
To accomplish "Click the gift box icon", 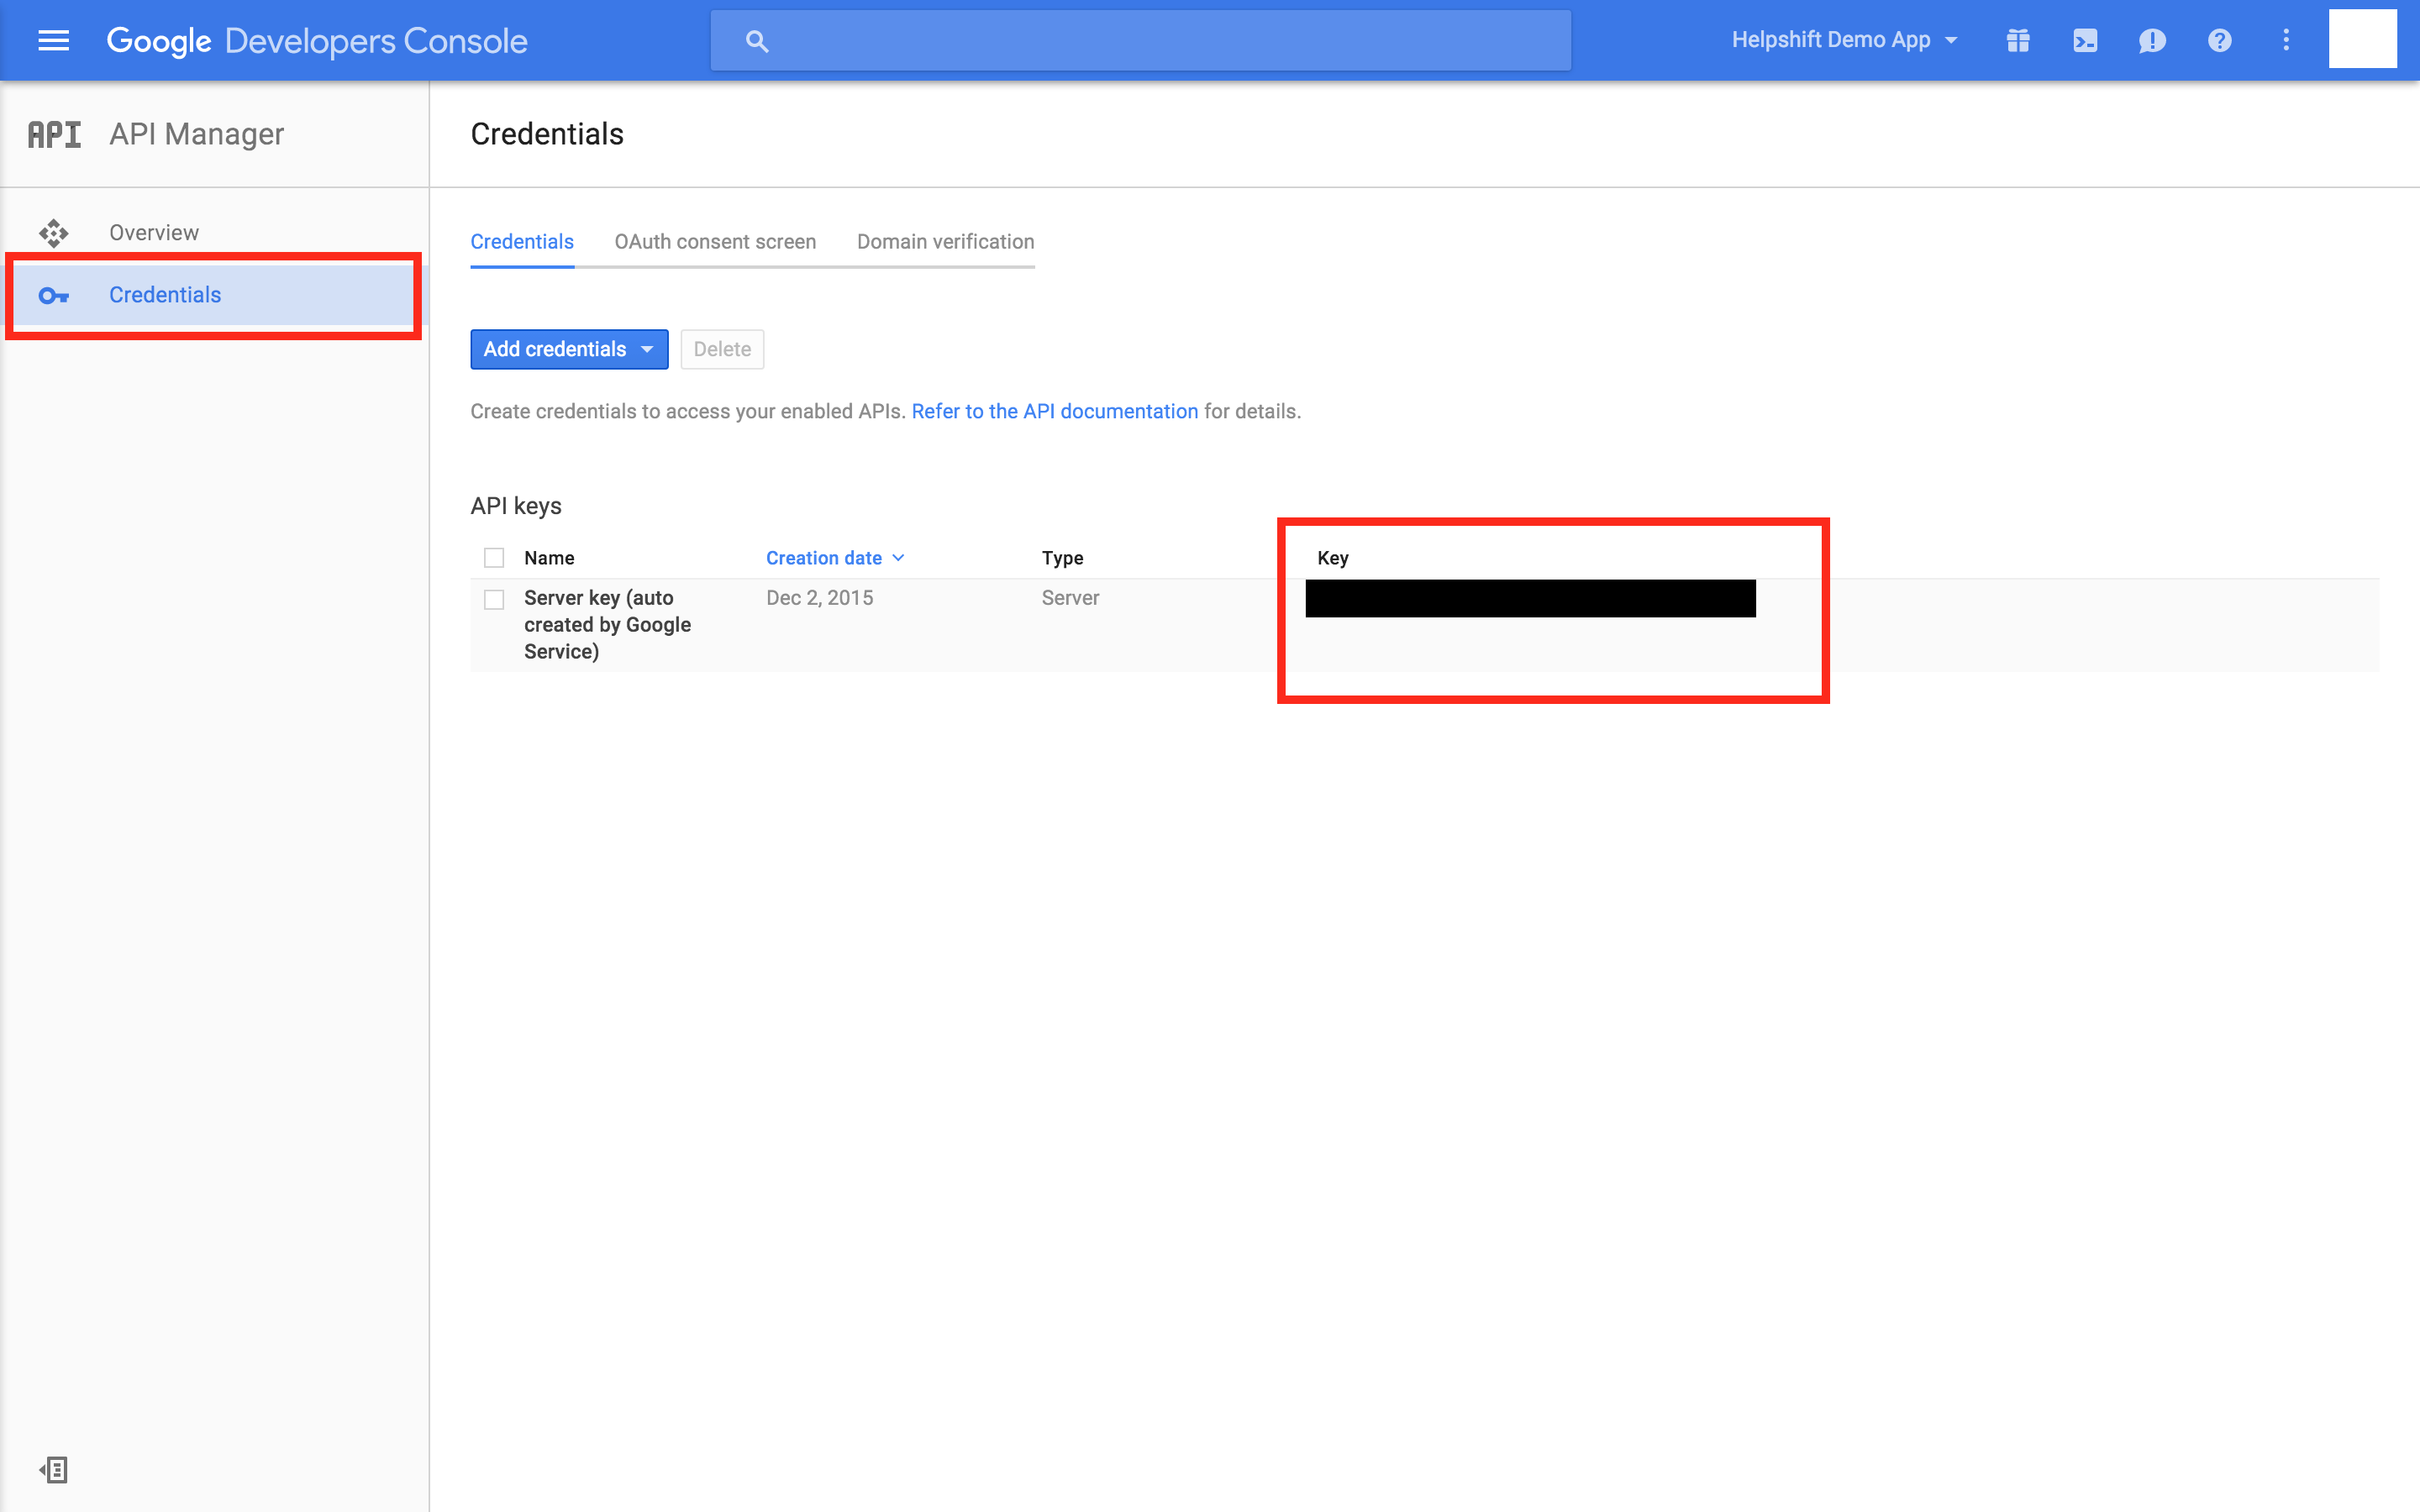I will [x=2018, y=40].
